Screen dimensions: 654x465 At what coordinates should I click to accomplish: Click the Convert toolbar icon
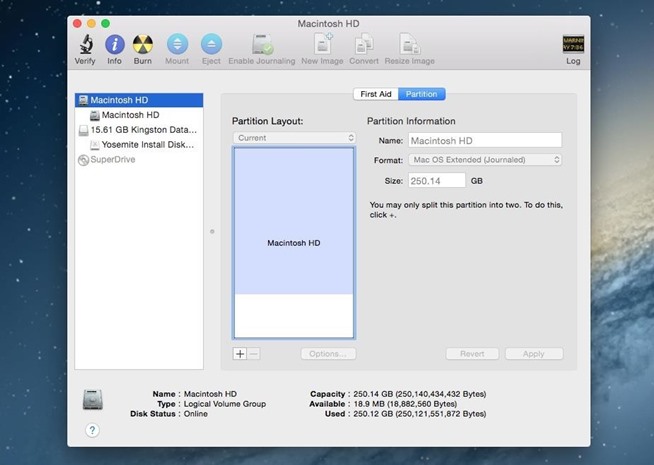click(x=364, y=44)
